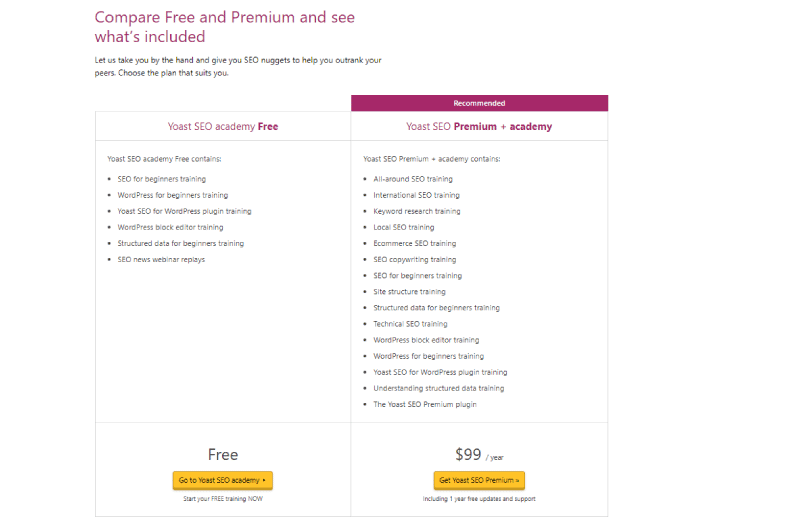
Task: Click Yoast SEO for WordPress plugin training, Free list
Action: [184, 211]
